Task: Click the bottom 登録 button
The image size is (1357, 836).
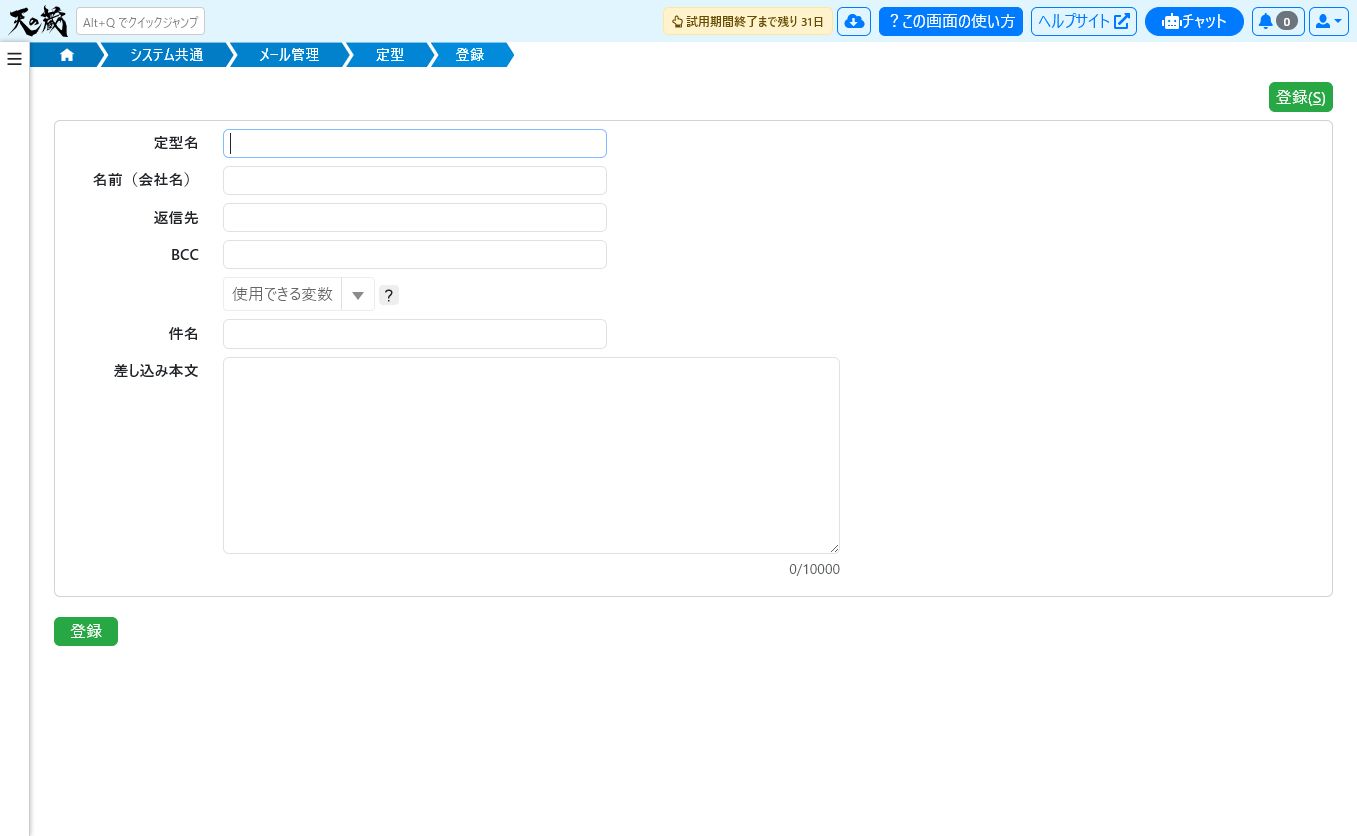Action: 86,631
